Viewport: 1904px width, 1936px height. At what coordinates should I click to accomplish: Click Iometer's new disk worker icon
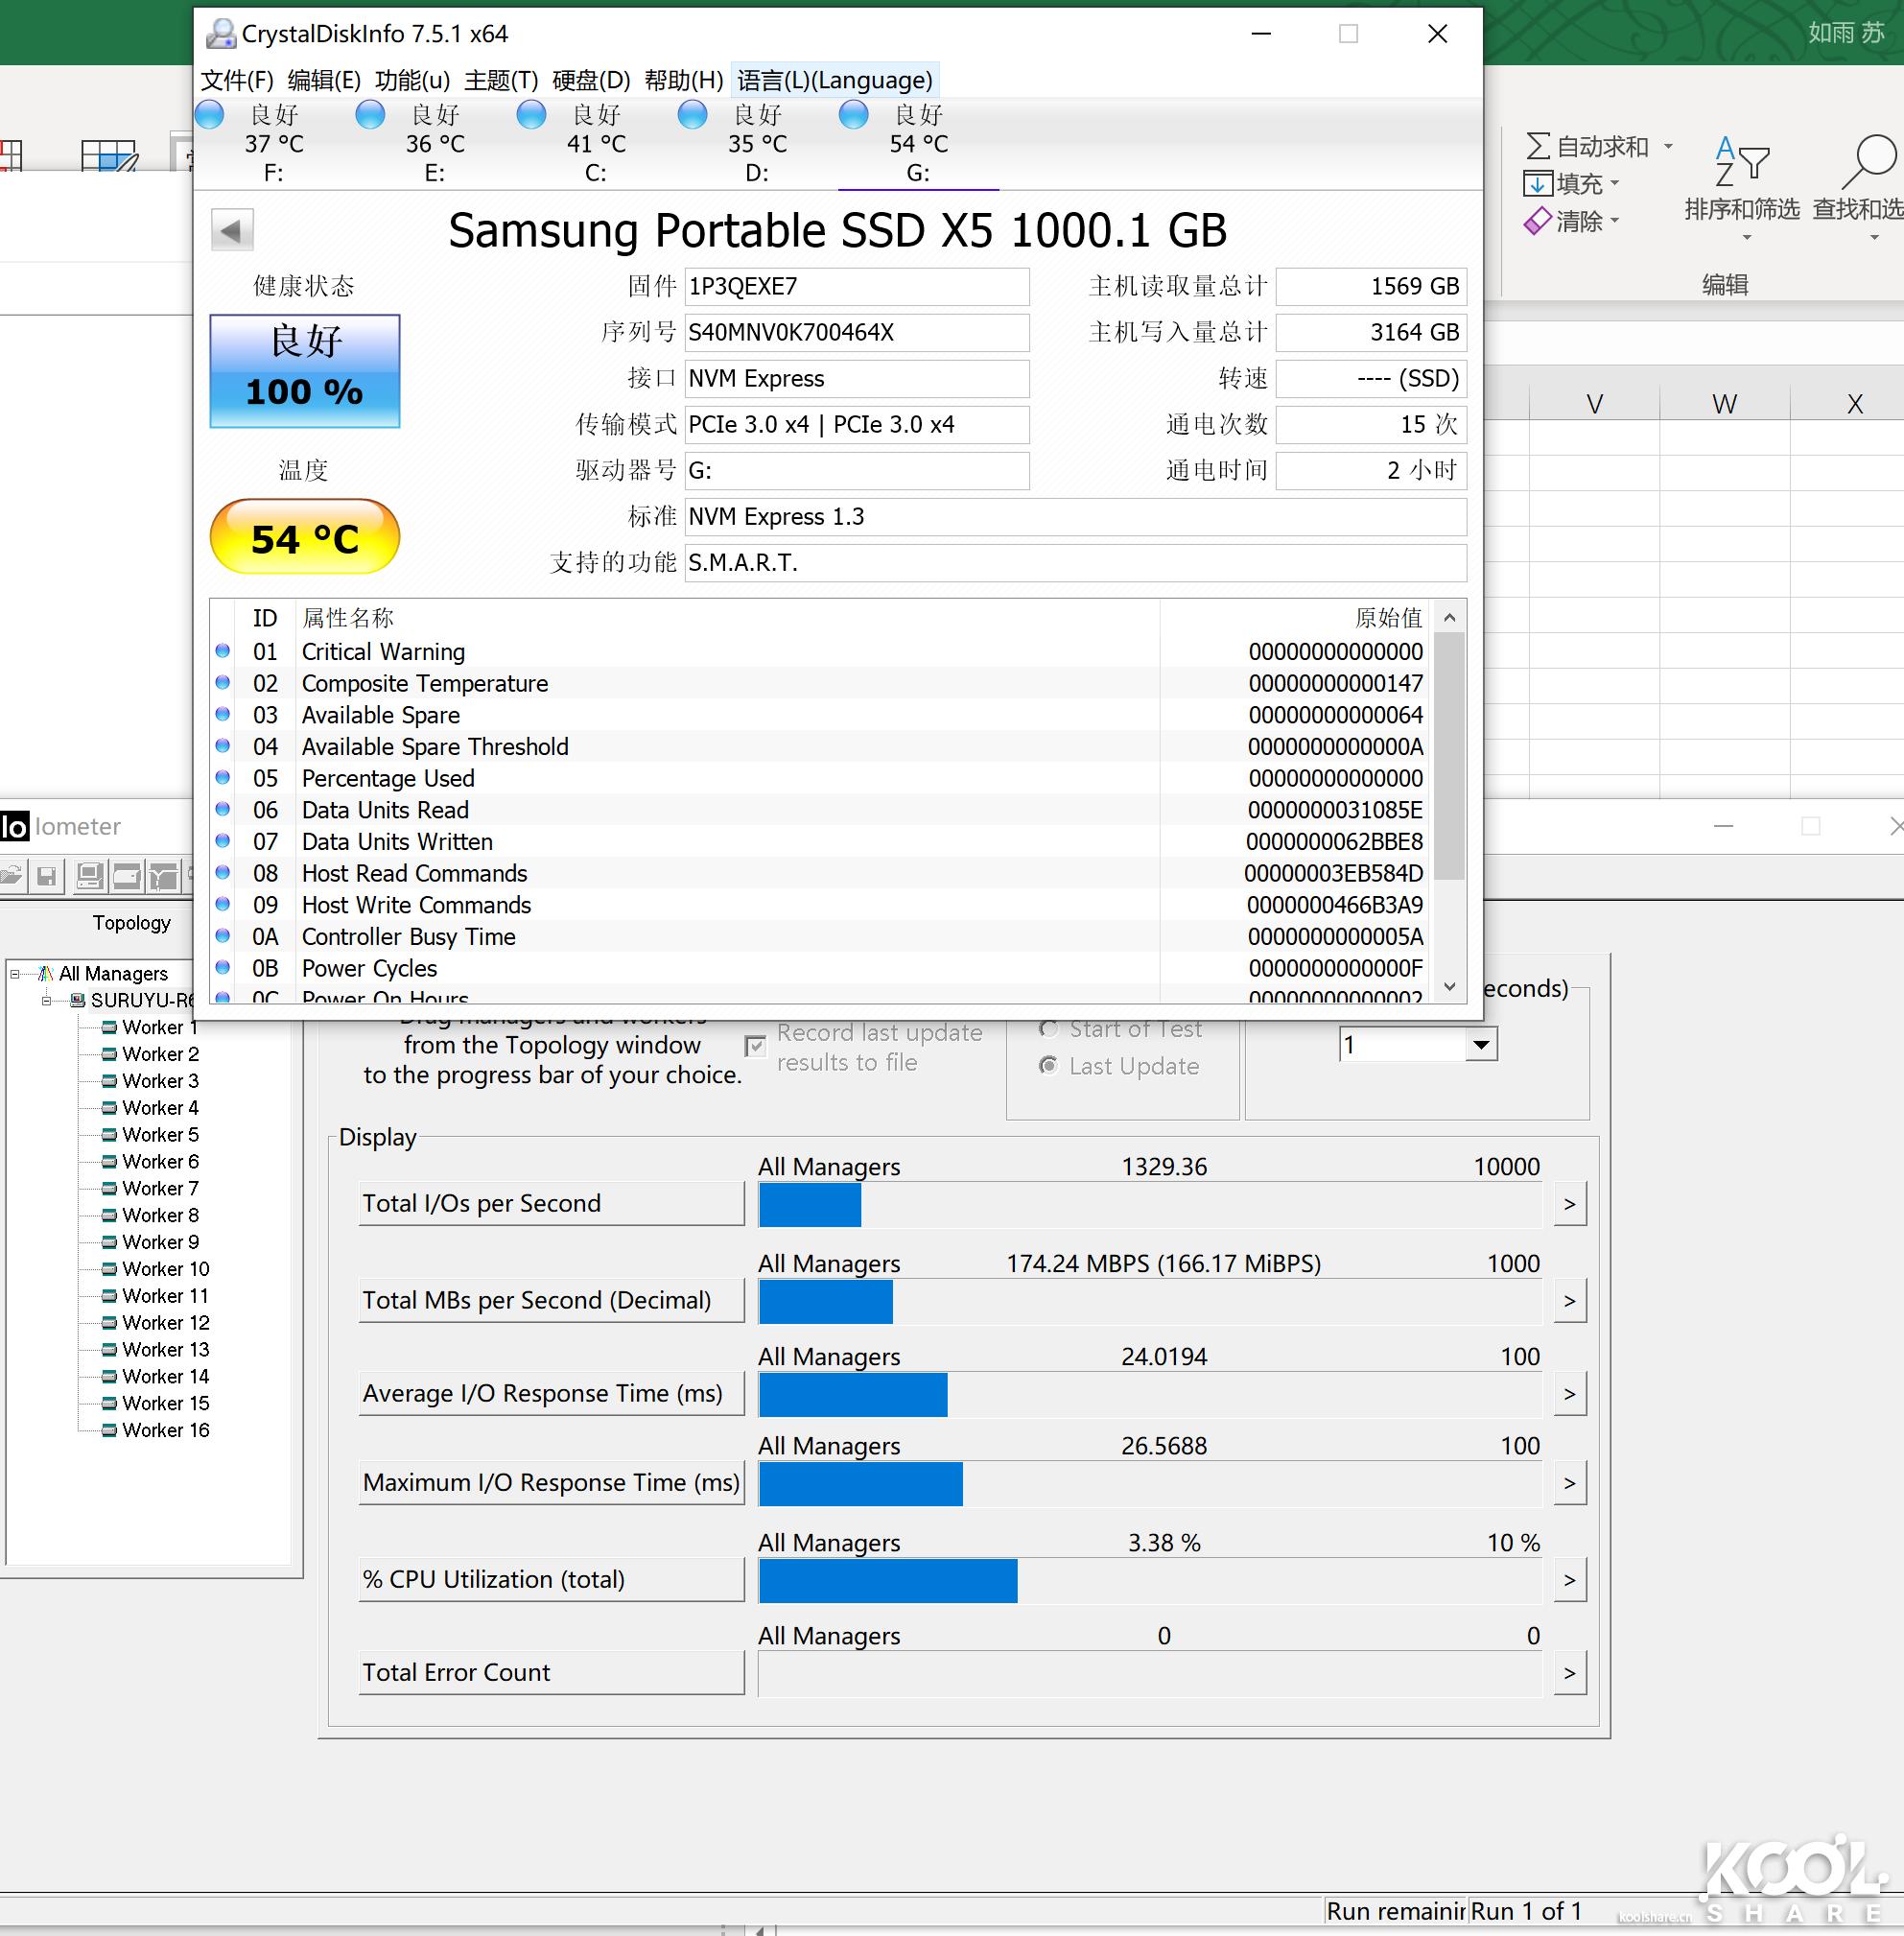(127, 877)
